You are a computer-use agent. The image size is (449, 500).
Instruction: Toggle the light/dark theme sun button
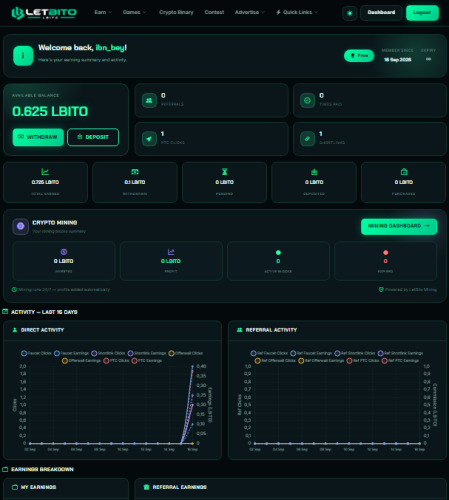point(350,13)
